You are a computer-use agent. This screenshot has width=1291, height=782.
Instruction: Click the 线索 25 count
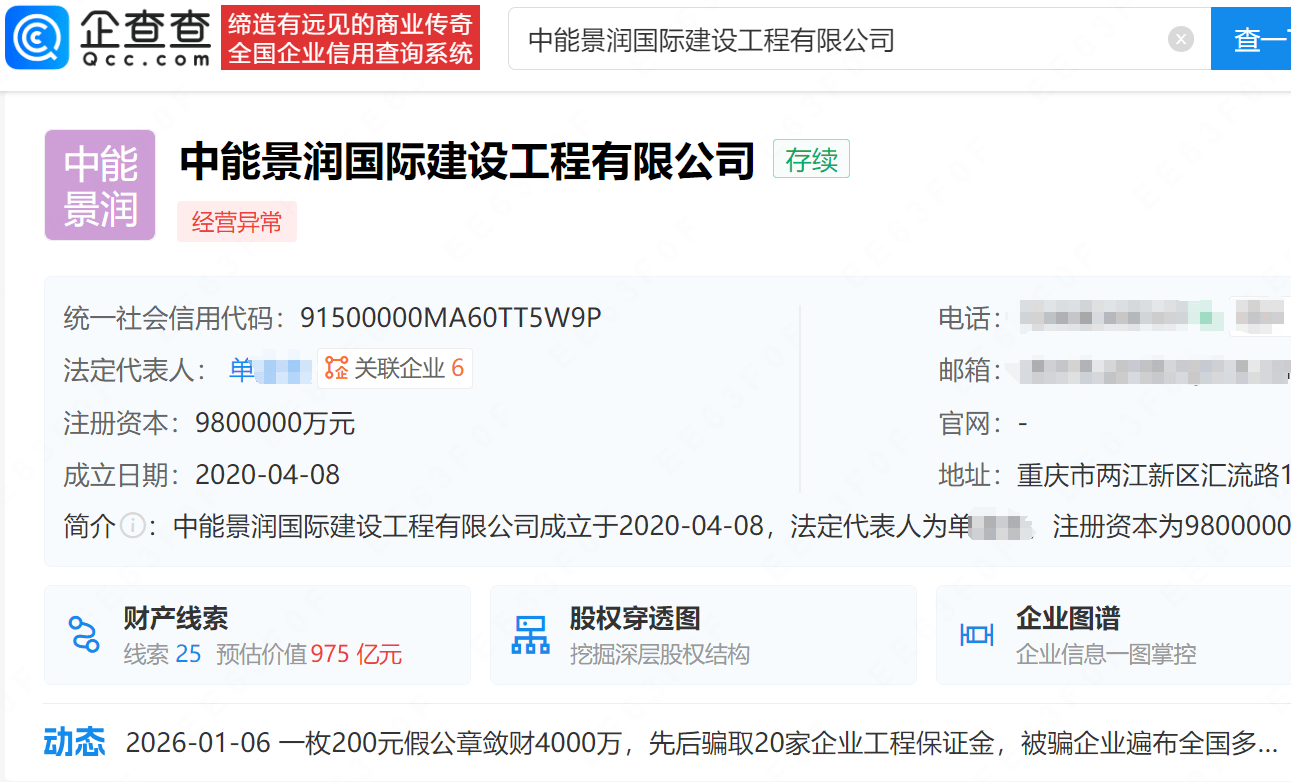162,655
